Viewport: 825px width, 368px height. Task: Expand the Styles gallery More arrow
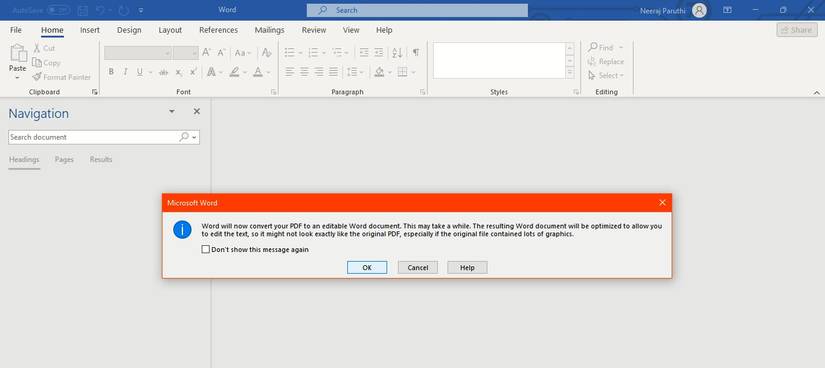(569, 73)
